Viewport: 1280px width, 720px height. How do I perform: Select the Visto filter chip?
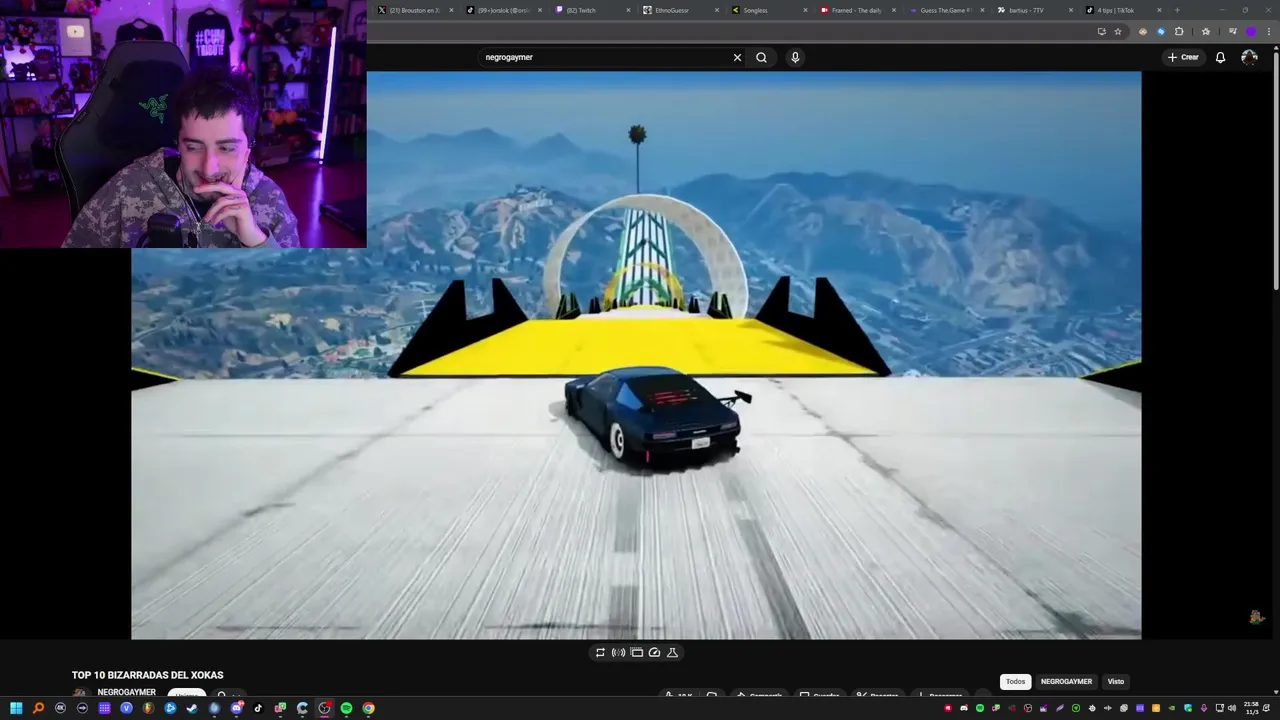(x=1116, y=681)
